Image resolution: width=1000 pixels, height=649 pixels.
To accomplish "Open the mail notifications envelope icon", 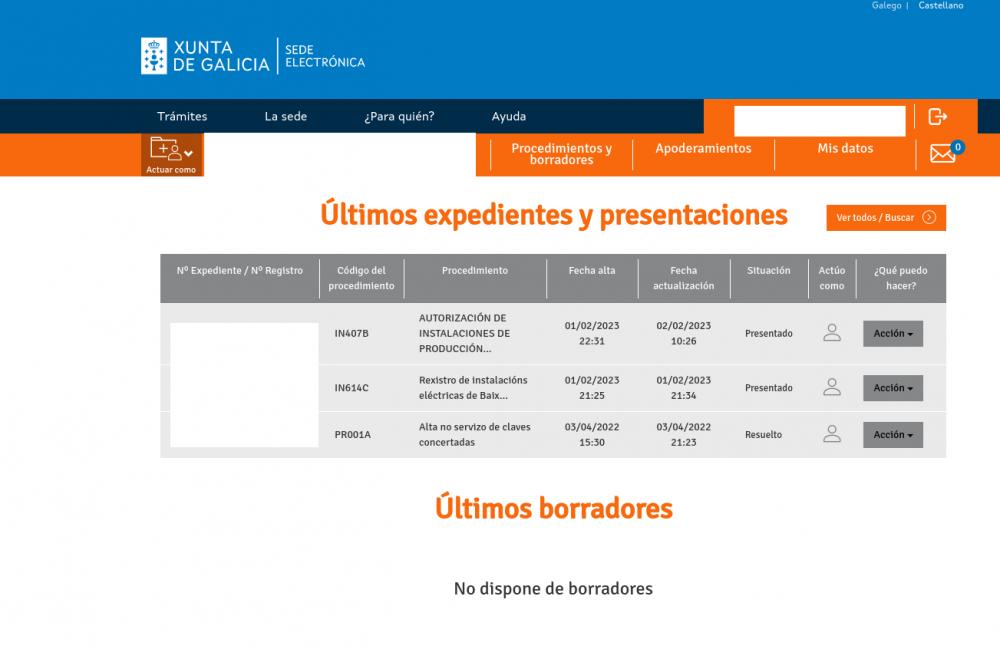I will 943,154.
